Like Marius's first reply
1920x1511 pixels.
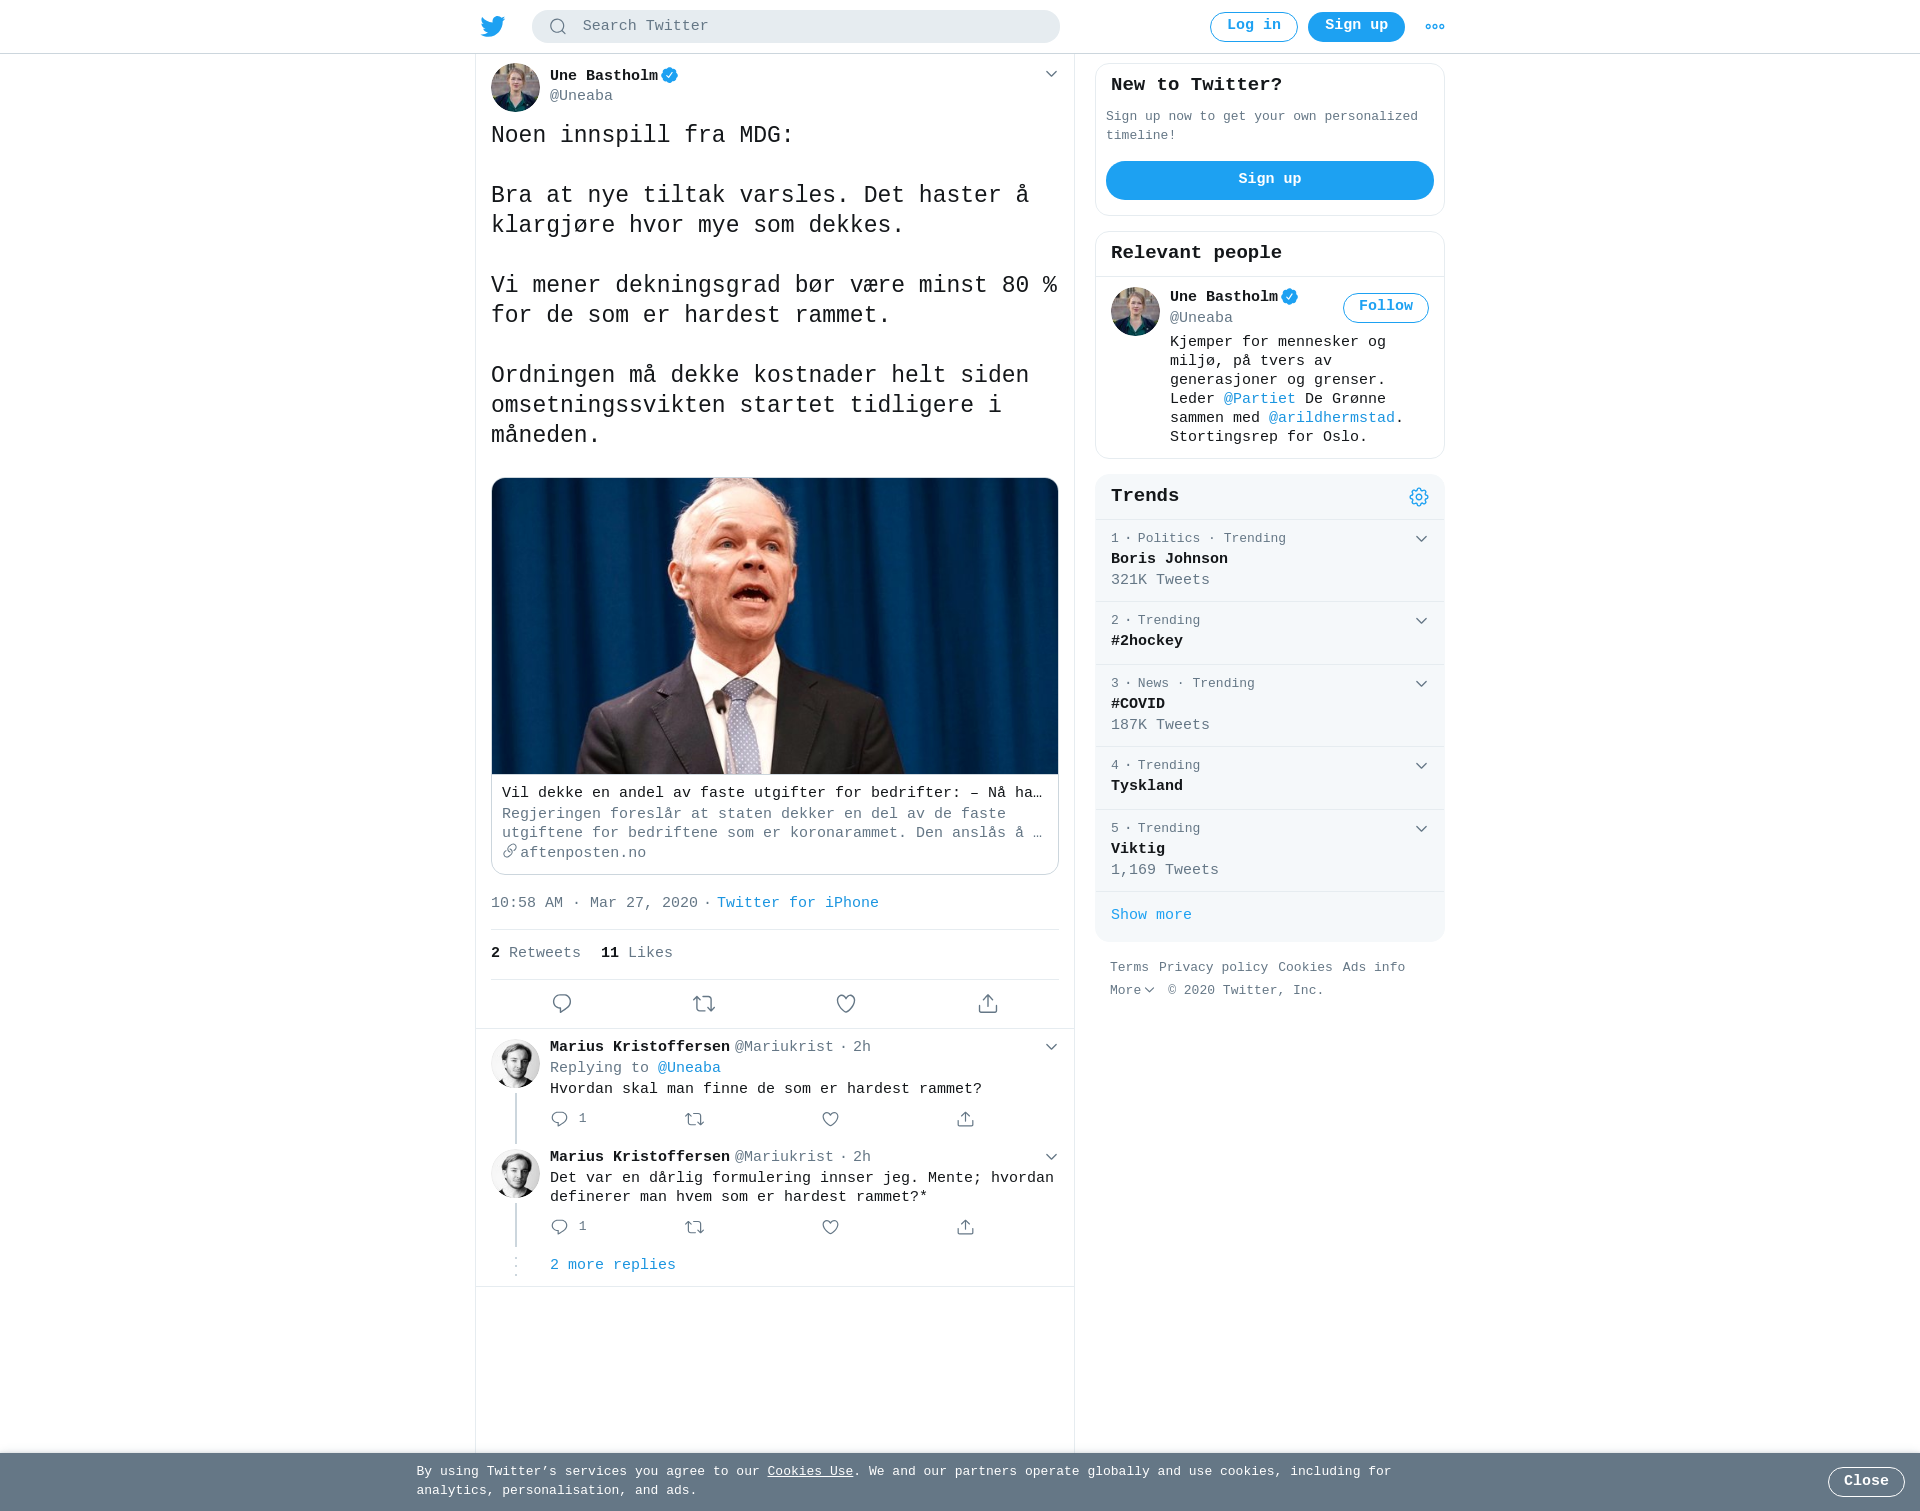(x=830, y=1119)
